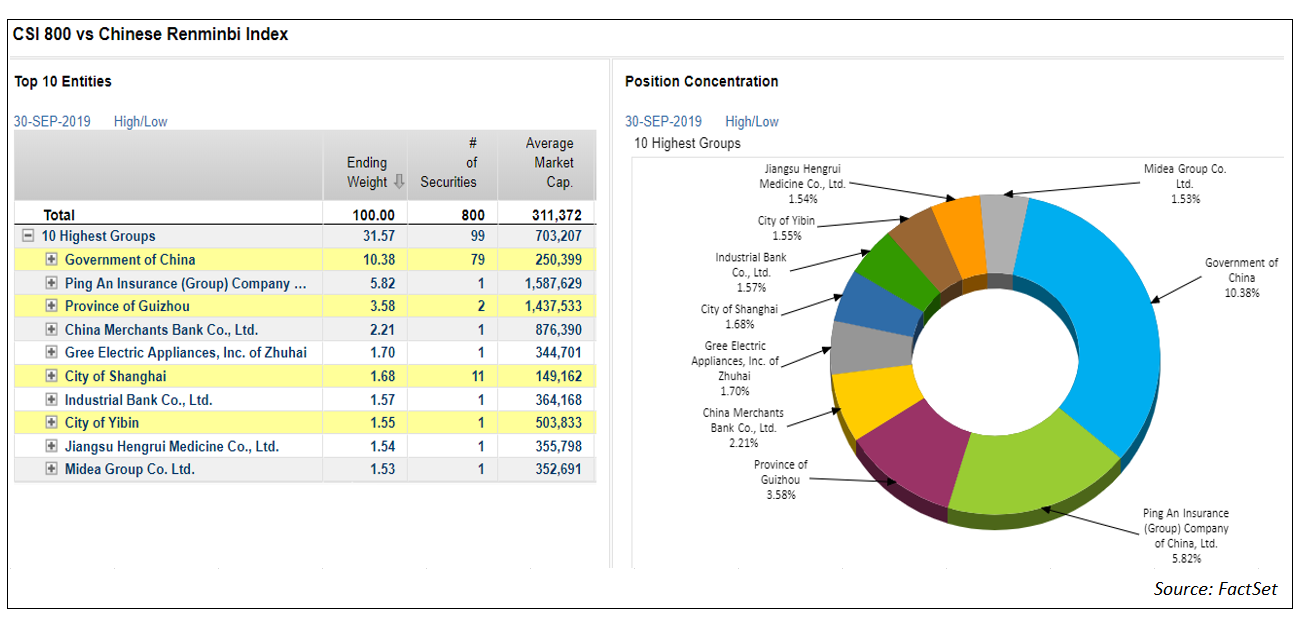Viewport: 1306px width, 619px height.
Task: Select the Average Market Cap. column header
Action: [549, 163]
